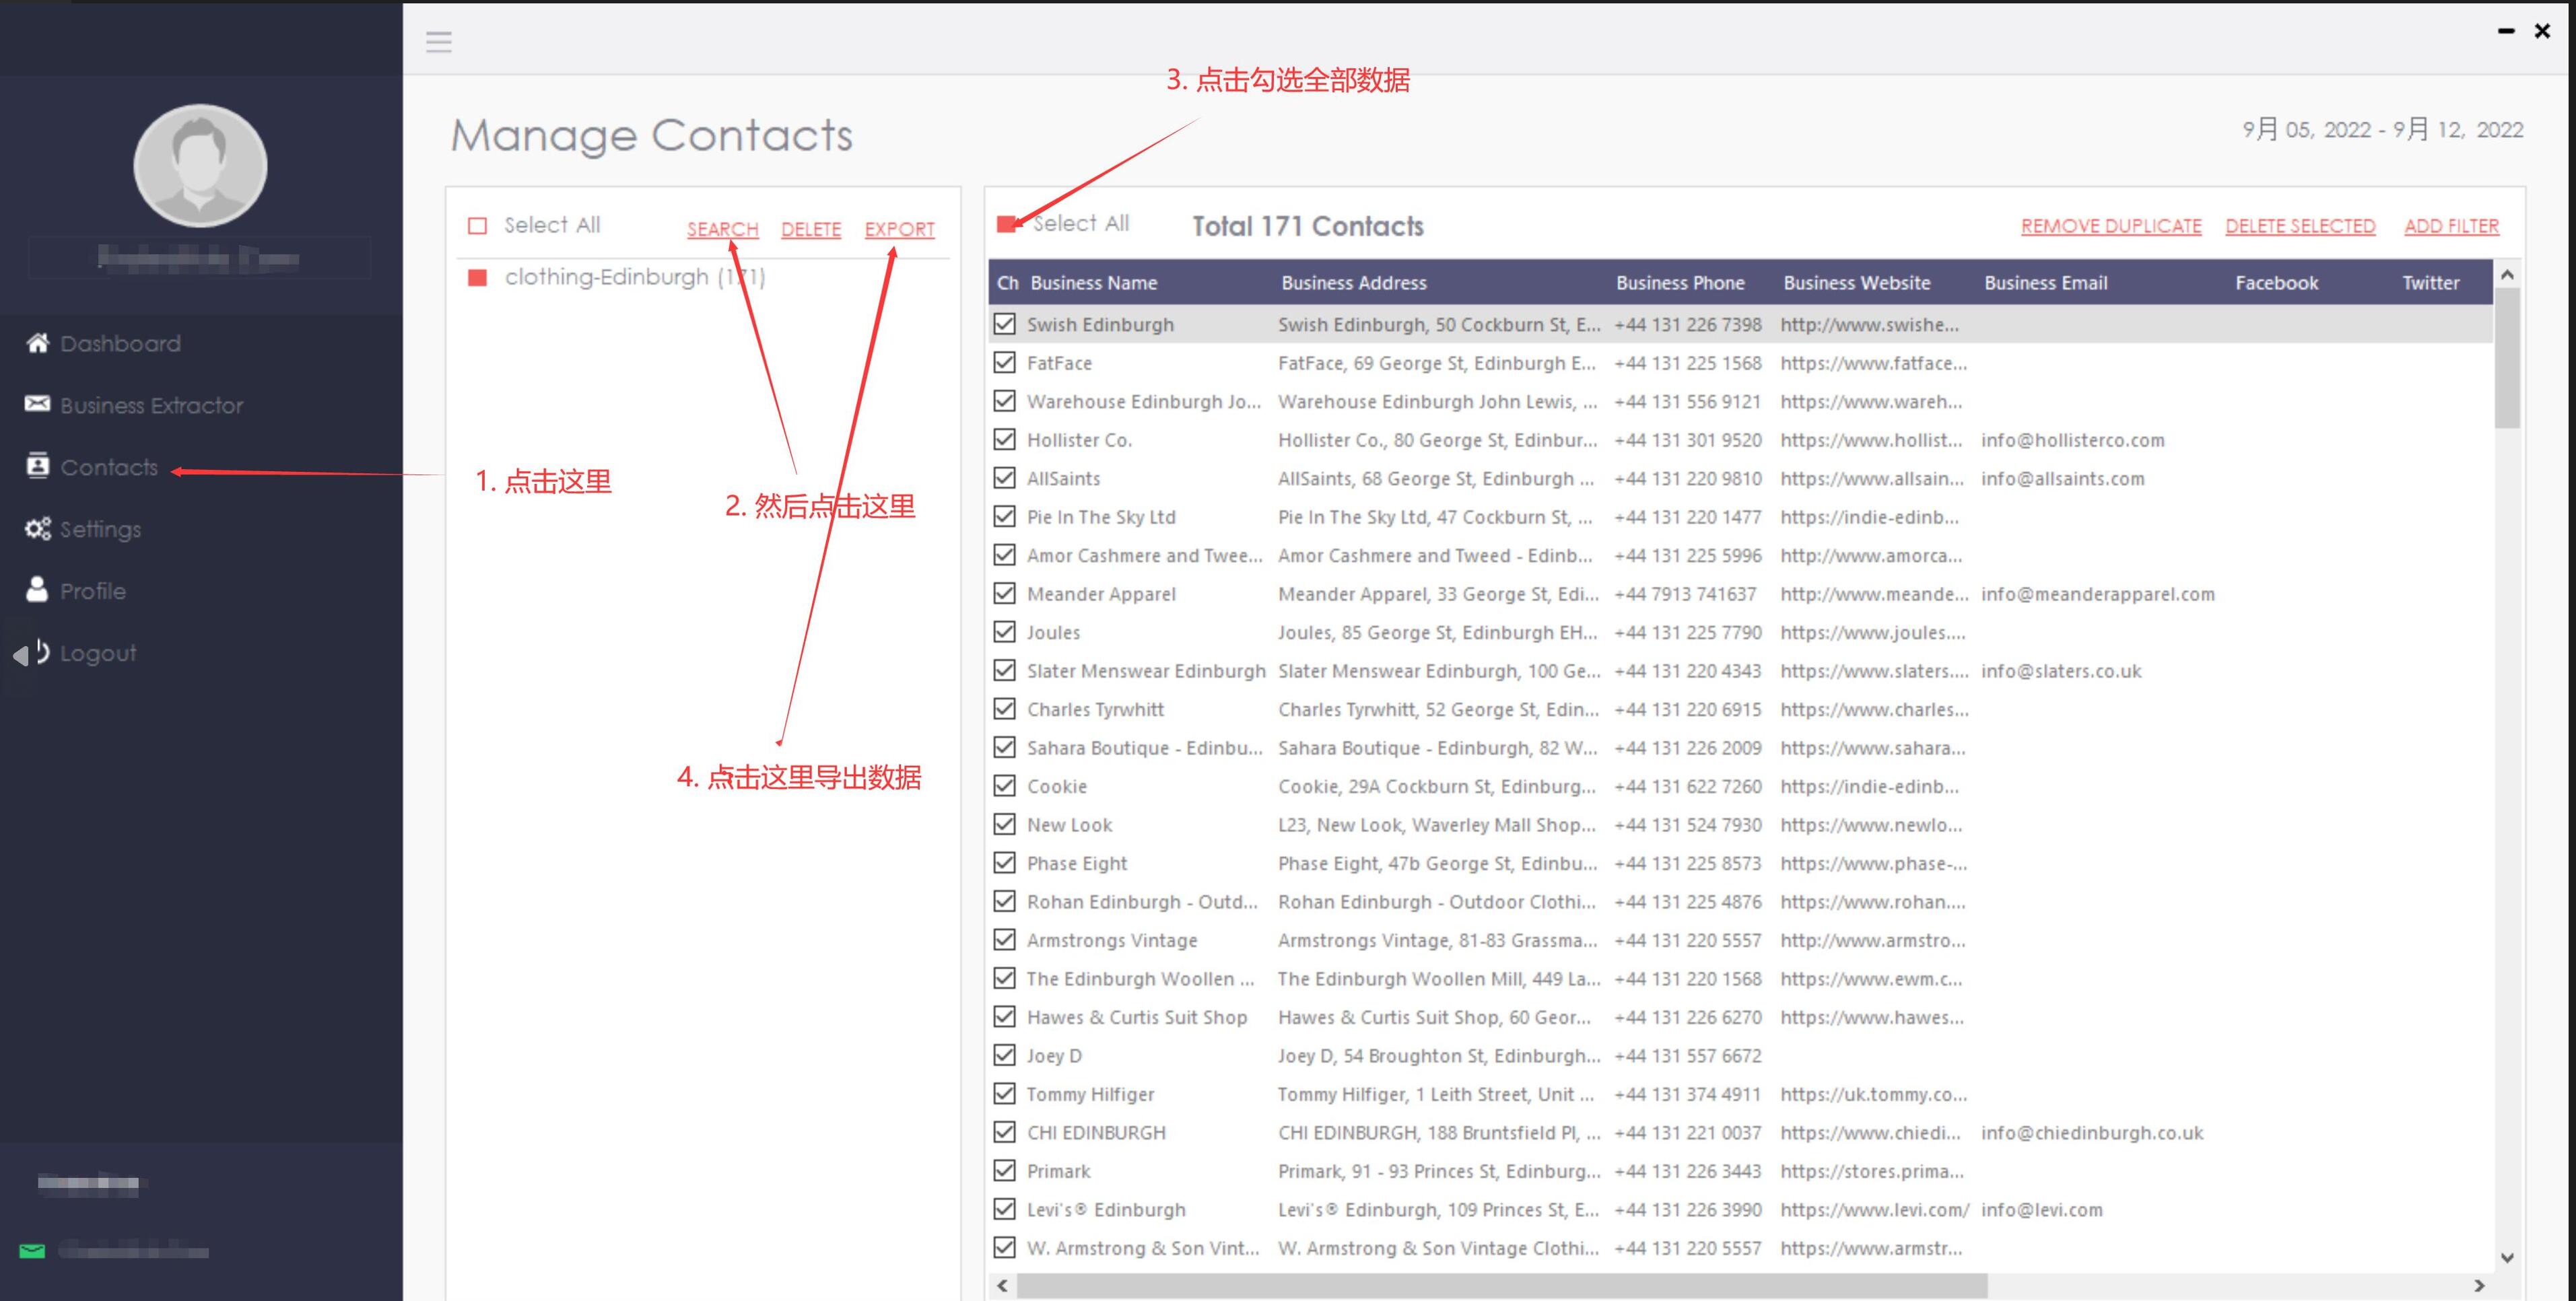Sort by Business Name column header
The width and height of the screenshot is (2576, 1301).
(1094, 283)
